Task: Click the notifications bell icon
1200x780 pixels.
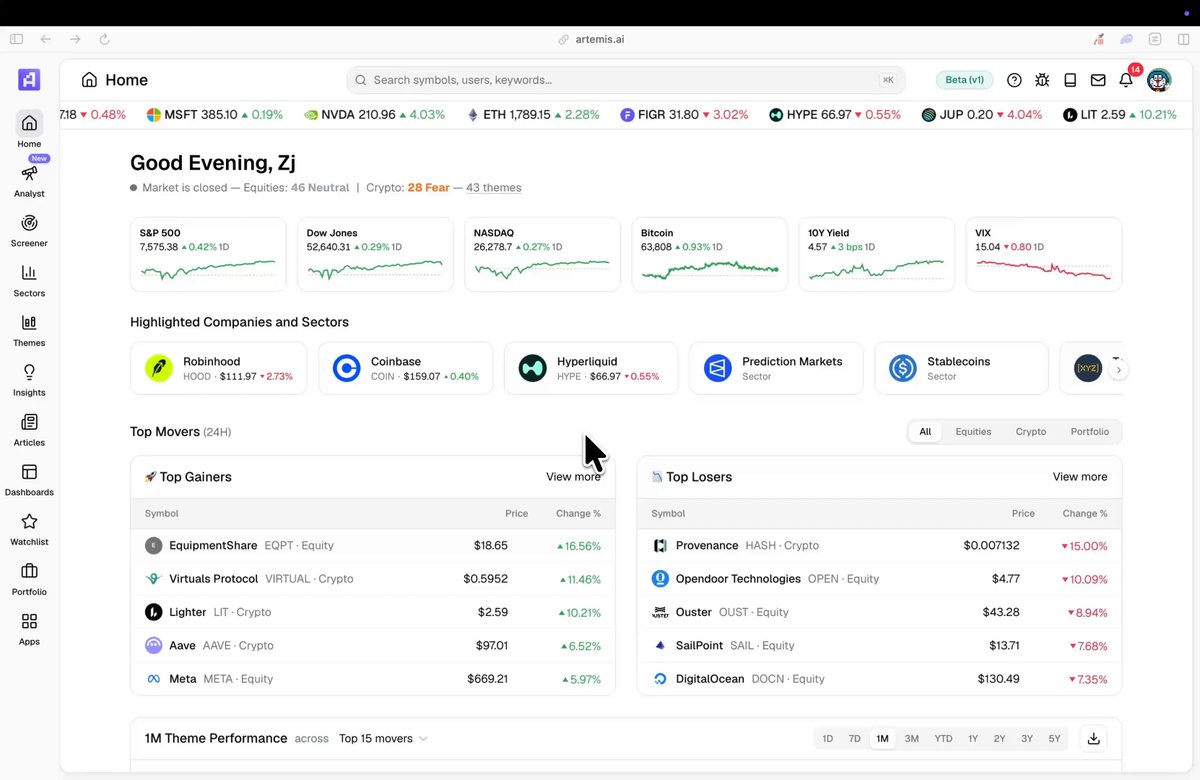Action: coord(1126,80)
